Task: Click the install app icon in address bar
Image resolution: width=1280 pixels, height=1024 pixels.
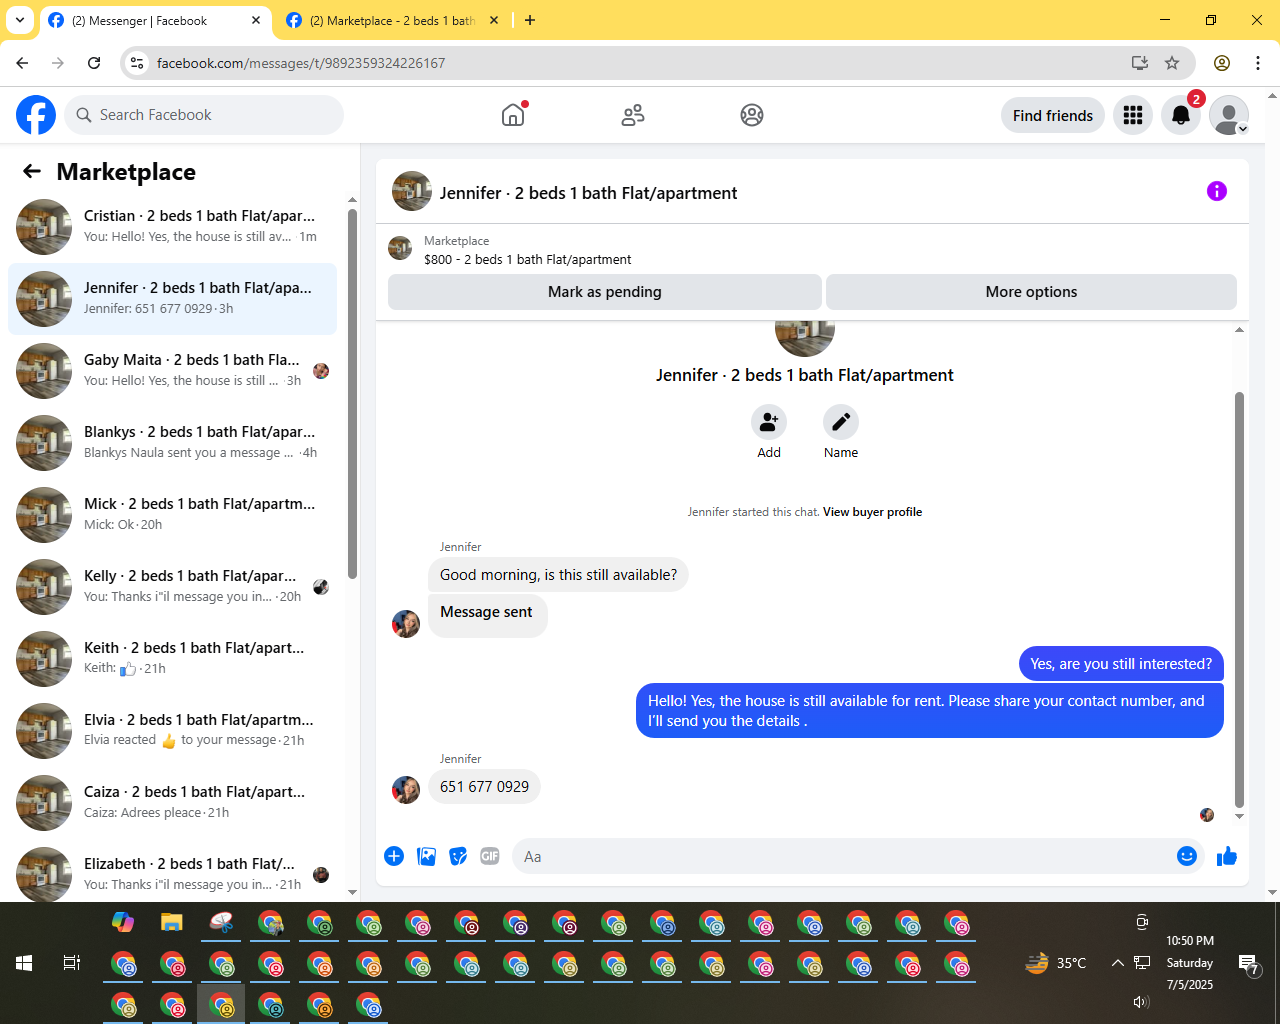Action: (x=1140, y=63)
